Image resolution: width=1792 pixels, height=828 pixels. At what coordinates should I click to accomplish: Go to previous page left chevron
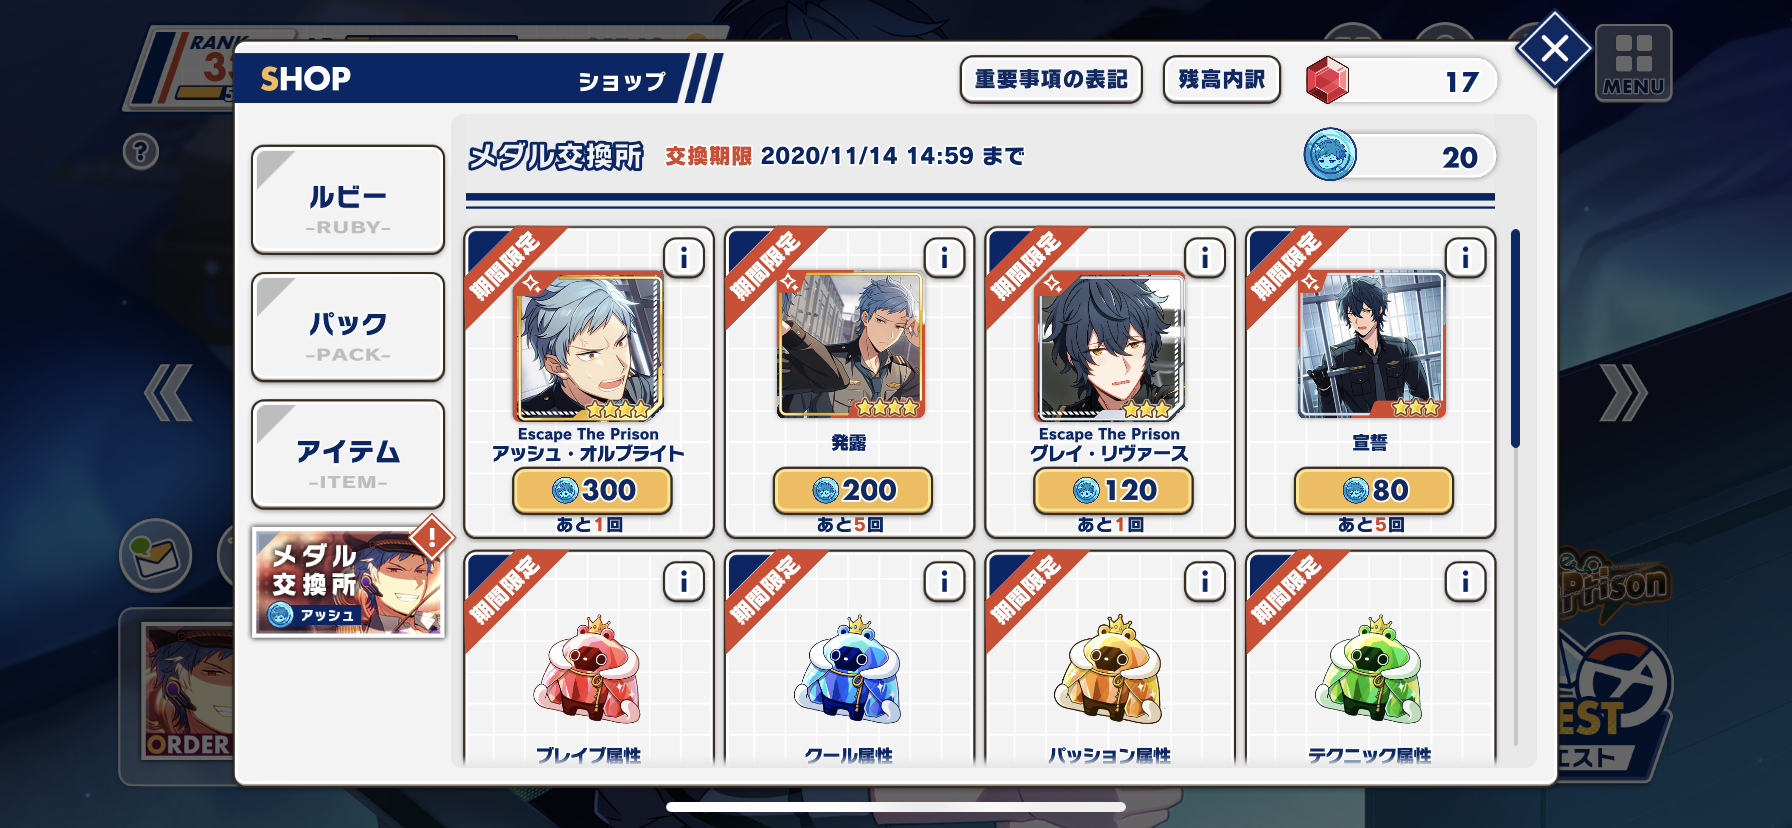click(168, 393)
